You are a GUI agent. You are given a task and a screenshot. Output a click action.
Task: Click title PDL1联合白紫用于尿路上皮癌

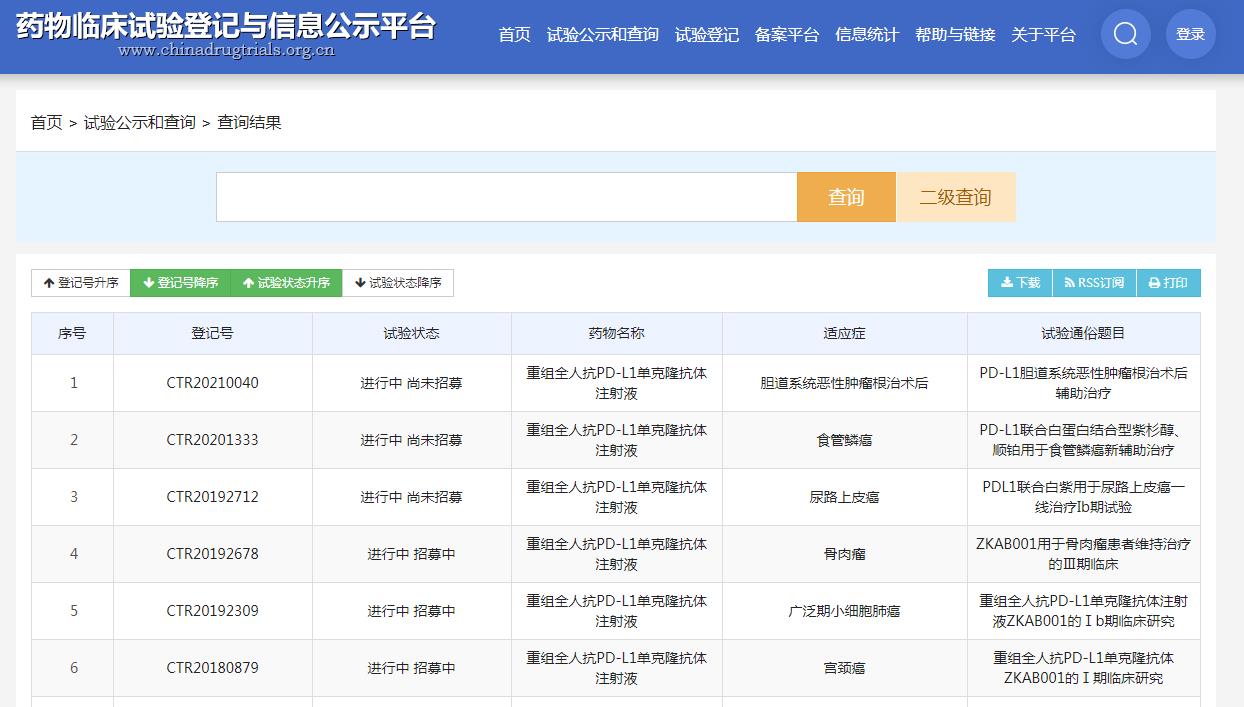(x=1083, y=497)
